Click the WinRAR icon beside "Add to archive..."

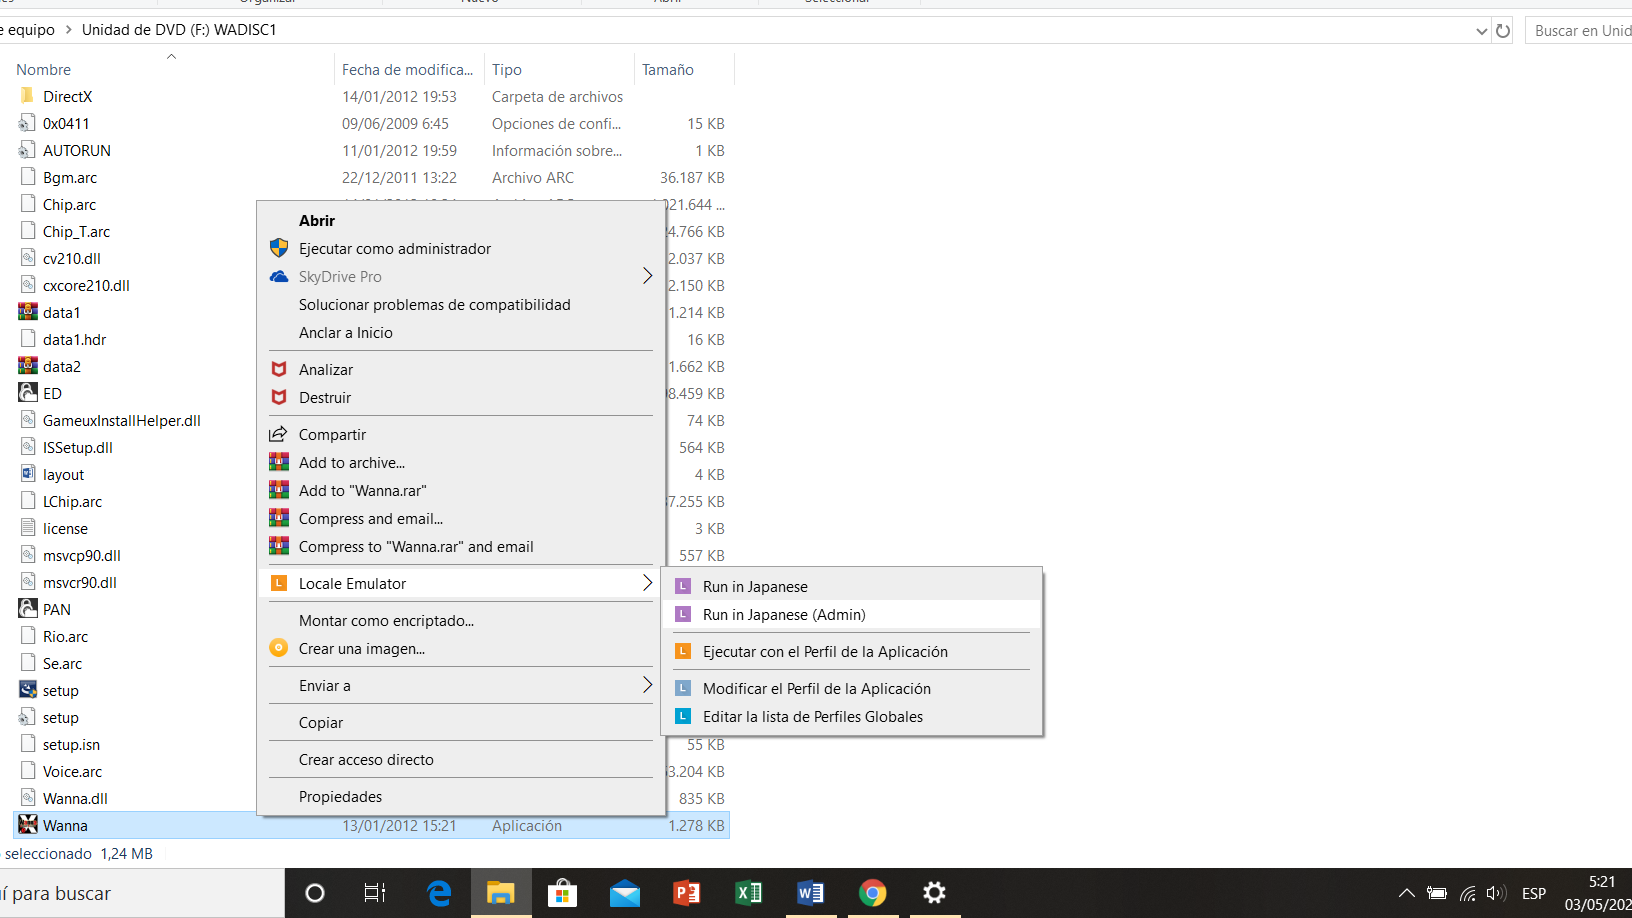pos(278,462)
